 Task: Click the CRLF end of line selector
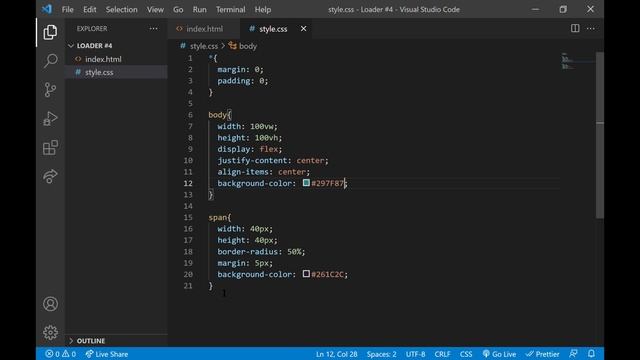click(x=442, y=354)
